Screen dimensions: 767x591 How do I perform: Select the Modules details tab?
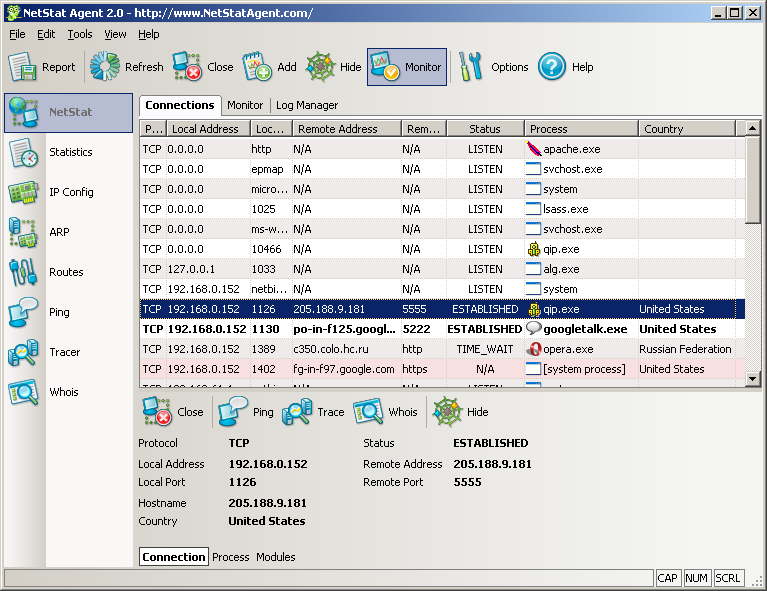click(275, 557)
